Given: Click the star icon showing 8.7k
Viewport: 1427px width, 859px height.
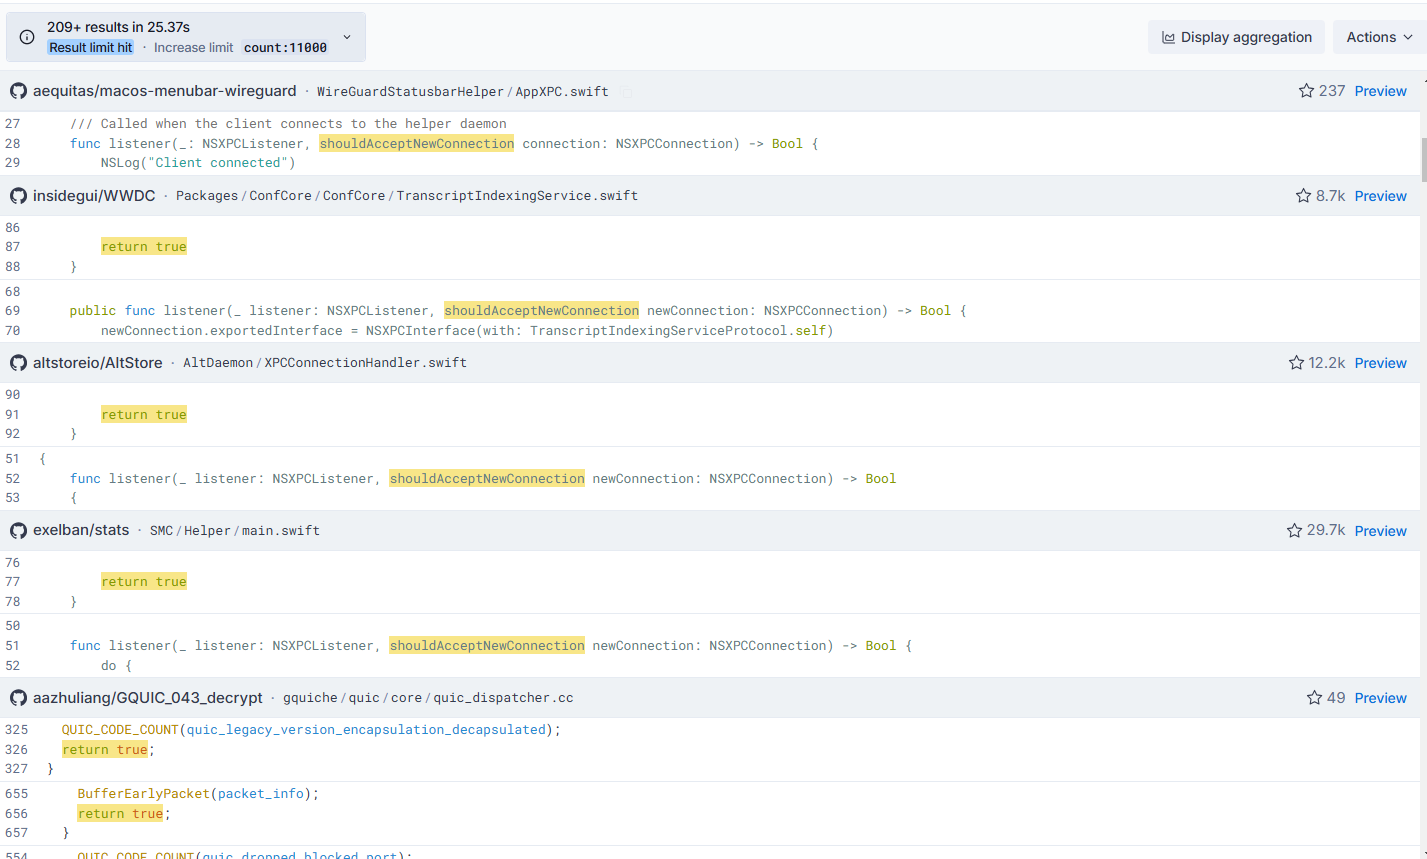Looking at the screenshot, I should point(1303,196).
